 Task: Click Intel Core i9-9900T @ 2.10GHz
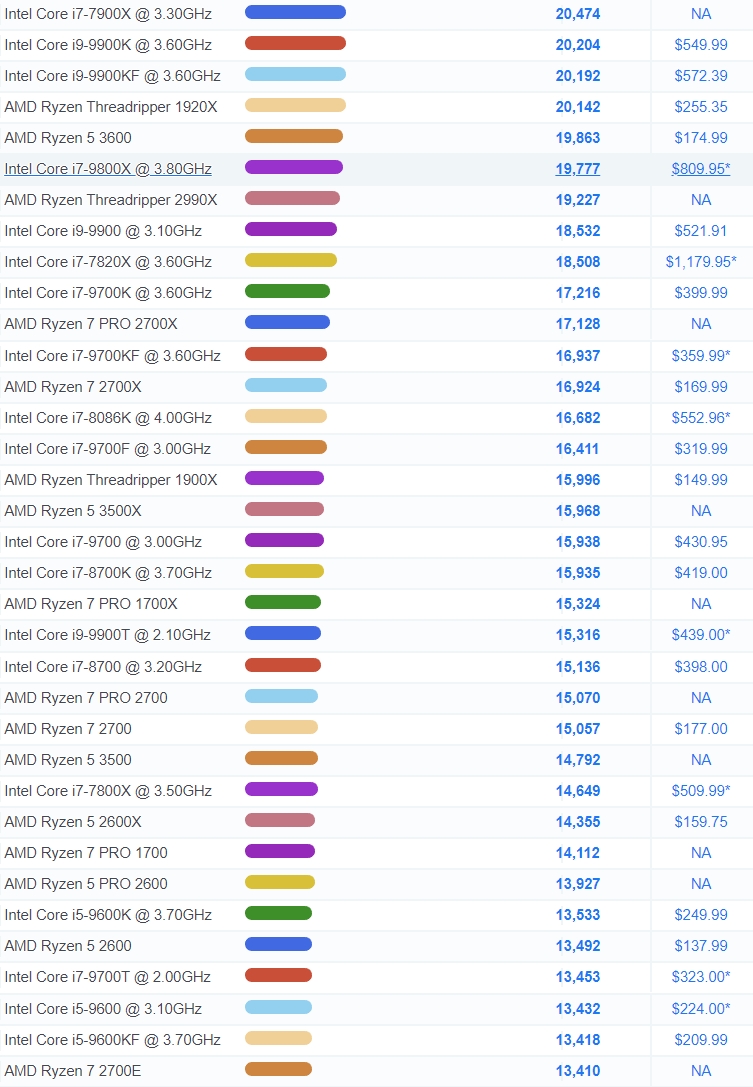click(107, 635)
